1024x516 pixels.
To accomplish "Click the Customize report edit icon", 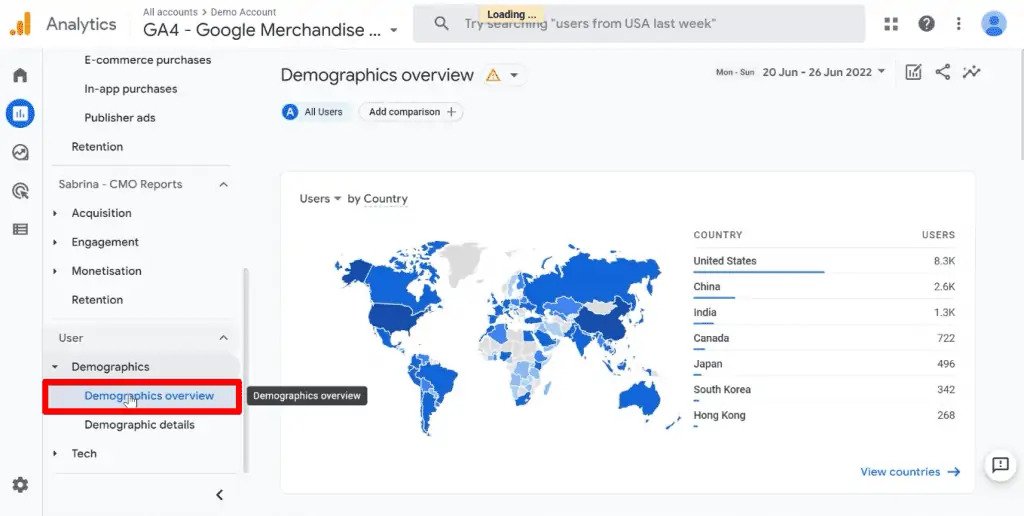I will pos(913,72).
